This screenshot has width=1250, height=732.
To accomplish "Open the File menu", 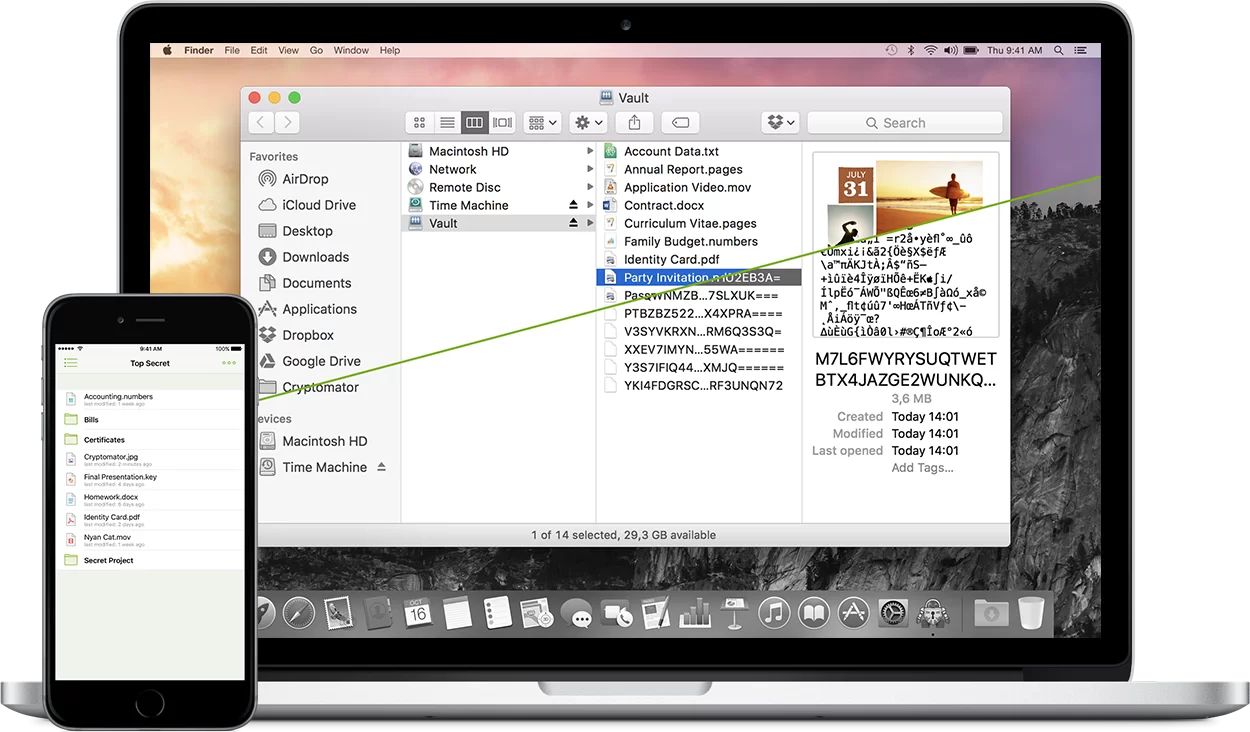I will pos(232,50).
